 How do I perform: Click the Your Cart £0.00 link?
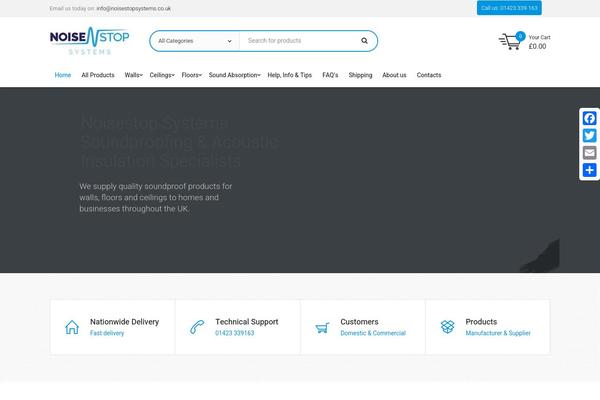click(x=539, y=42)
